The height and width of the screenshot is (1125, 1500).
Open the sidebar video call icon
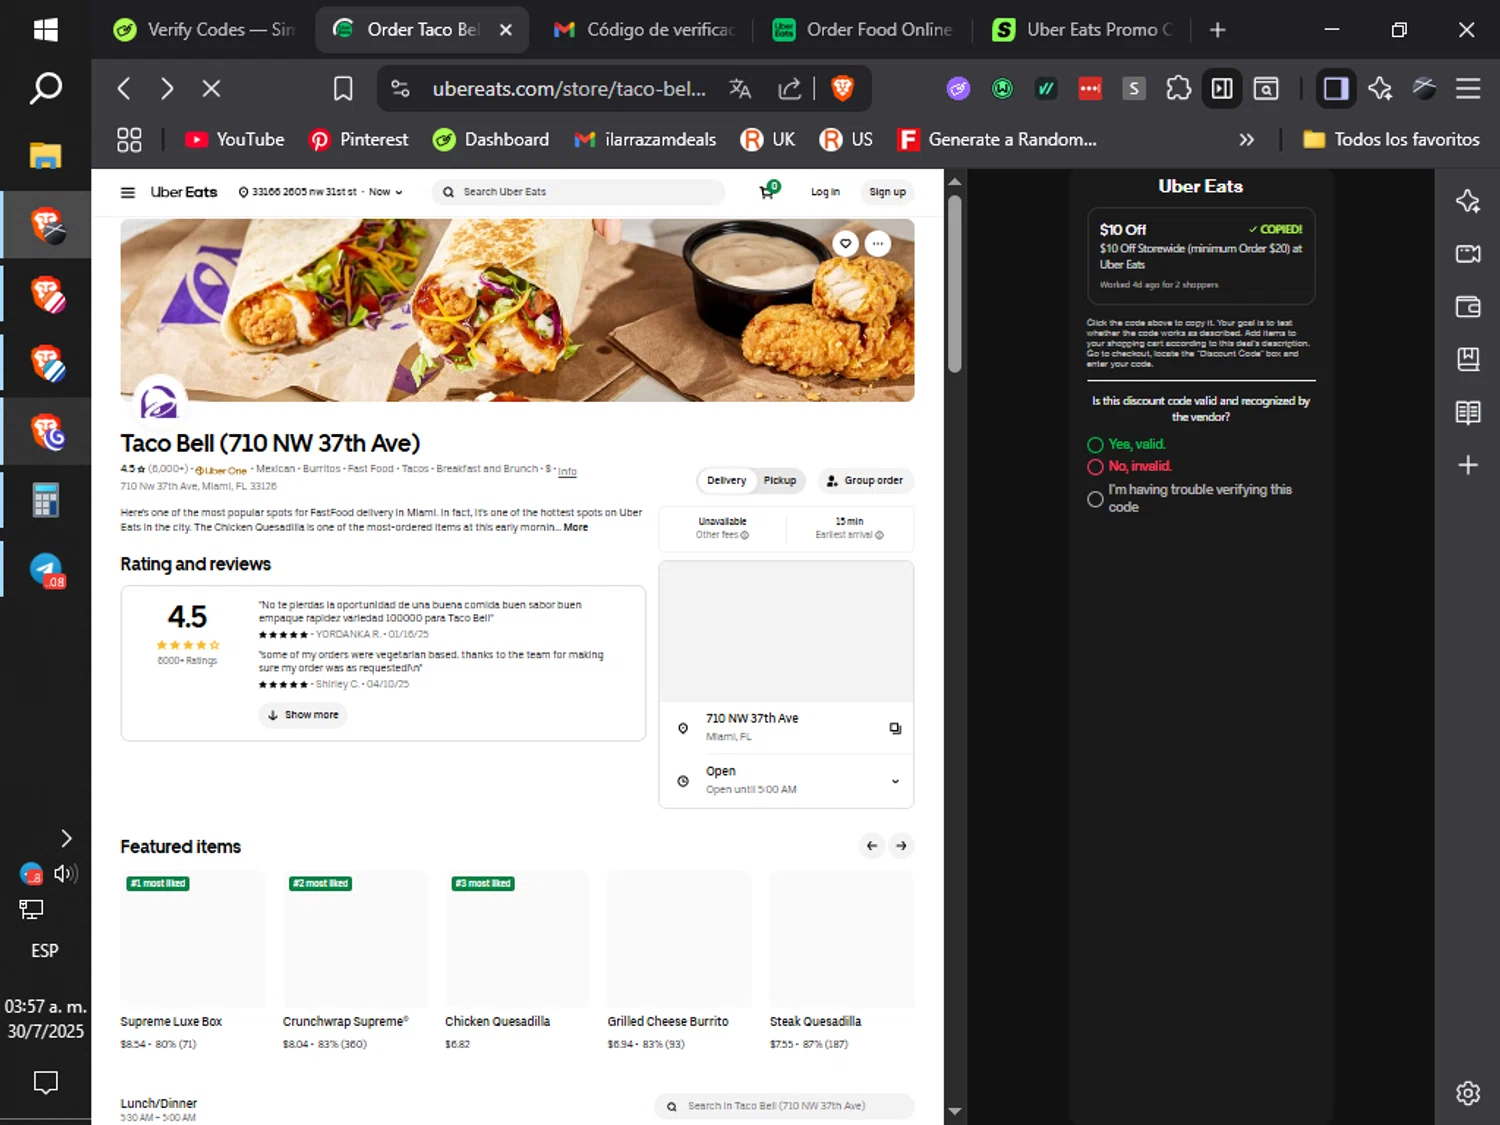tap(1468, 254)
